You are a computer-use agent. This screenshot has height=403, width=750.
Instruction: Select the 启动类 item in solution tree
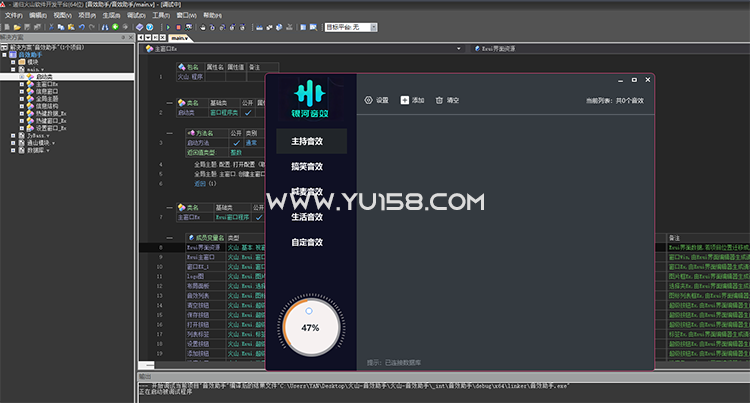click(43, 76)
